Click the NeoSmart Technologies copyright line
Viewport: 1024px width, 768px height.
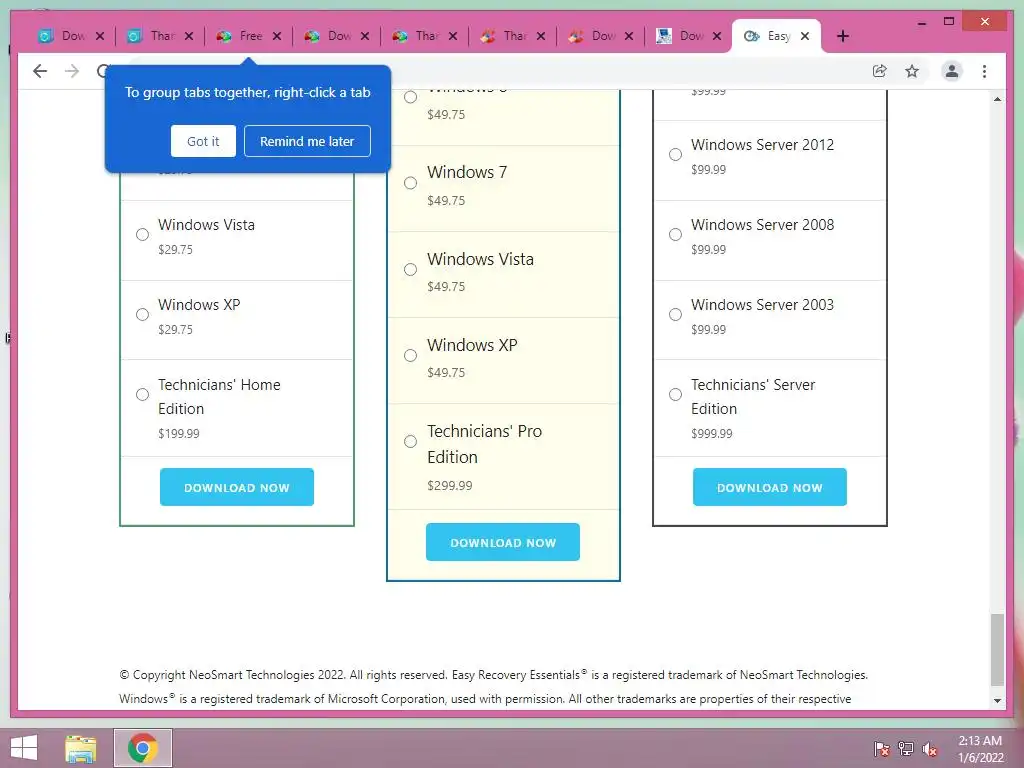494,675
